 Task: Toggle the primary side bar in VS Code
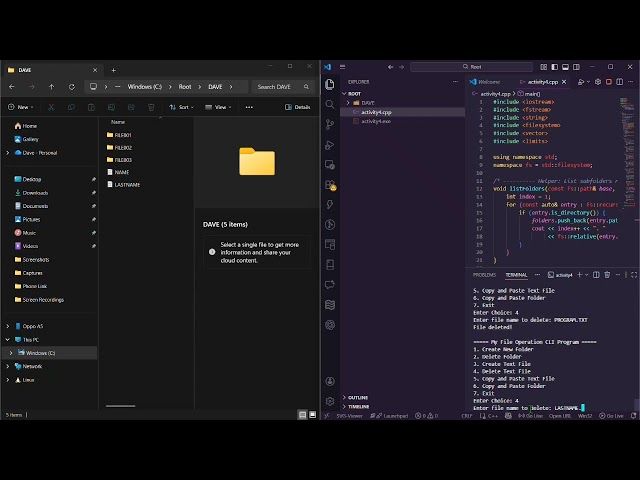pos(555,67)
